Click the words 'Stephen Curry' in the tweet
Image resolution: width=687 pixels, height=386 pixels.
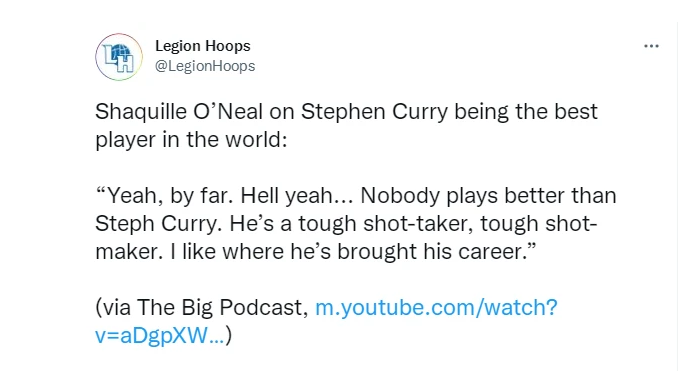375,111
